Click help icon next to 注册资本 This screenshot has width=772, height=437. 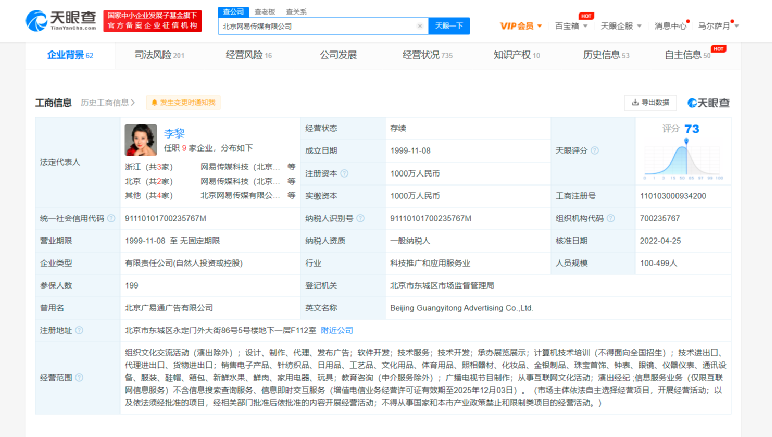coord(344,173)
